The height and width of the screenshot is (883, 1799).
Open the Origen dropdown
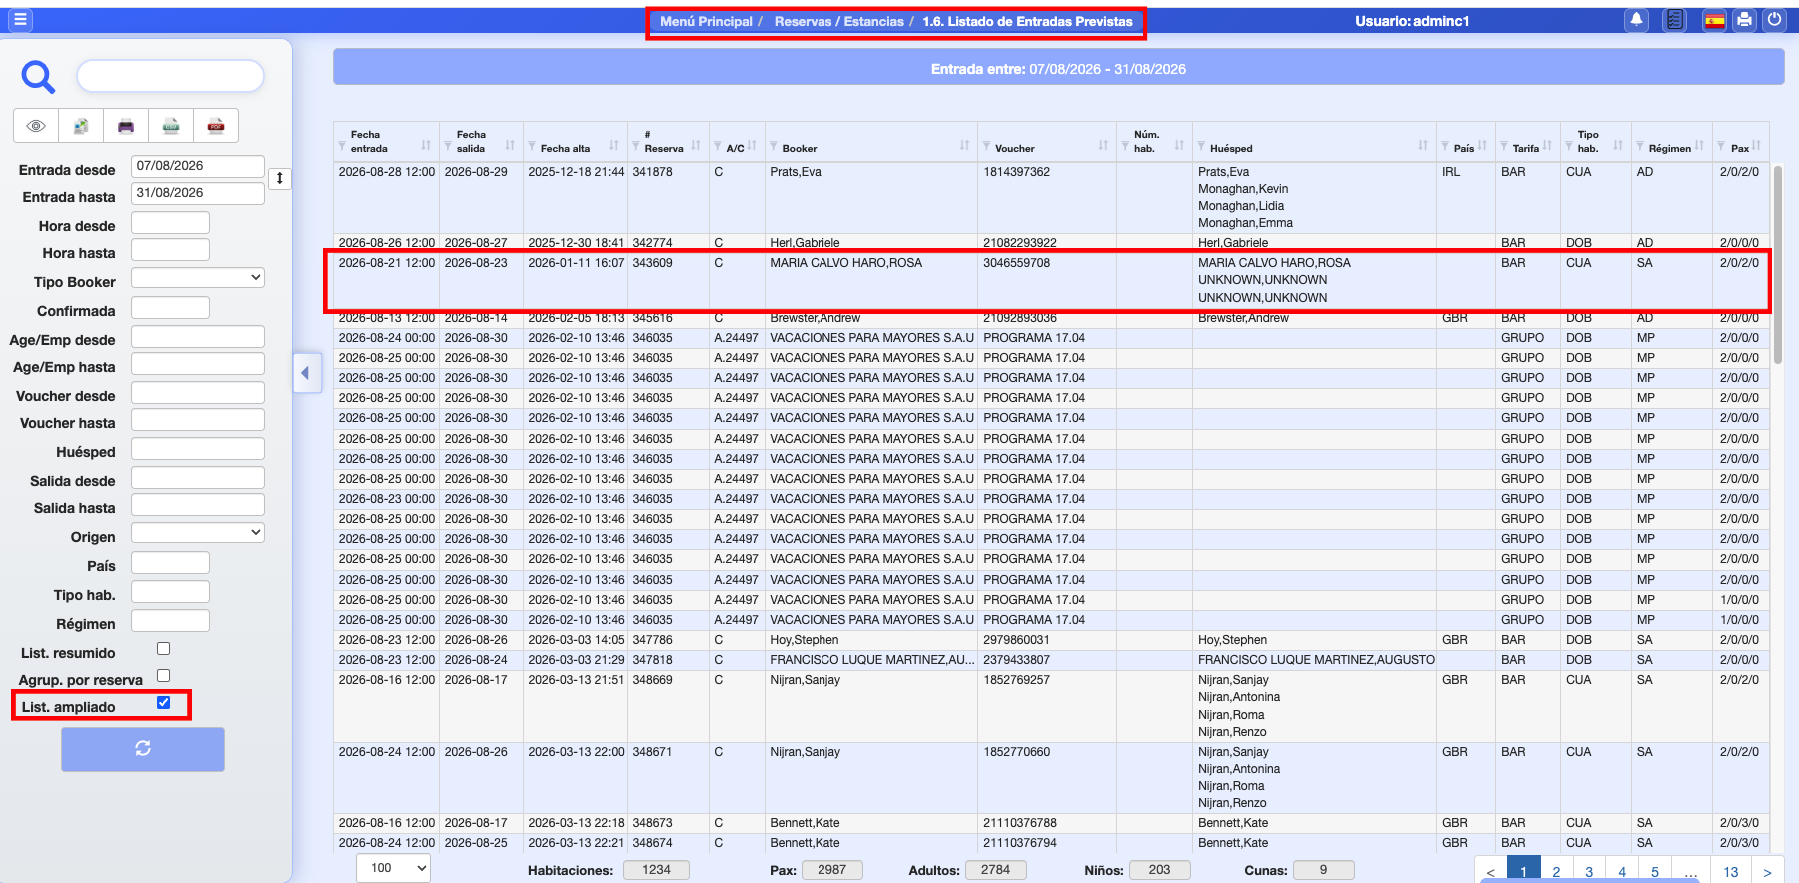(198, 533)
